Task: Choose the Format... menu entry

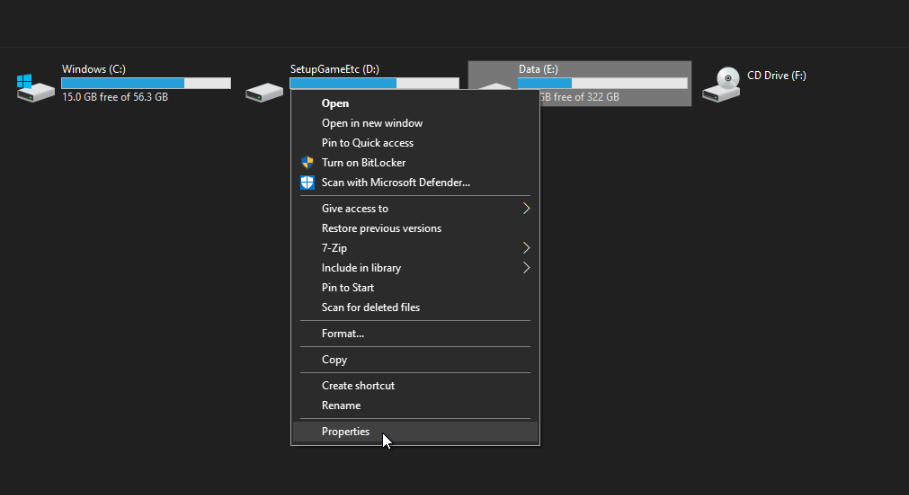Action: click(x=342, y=334)
